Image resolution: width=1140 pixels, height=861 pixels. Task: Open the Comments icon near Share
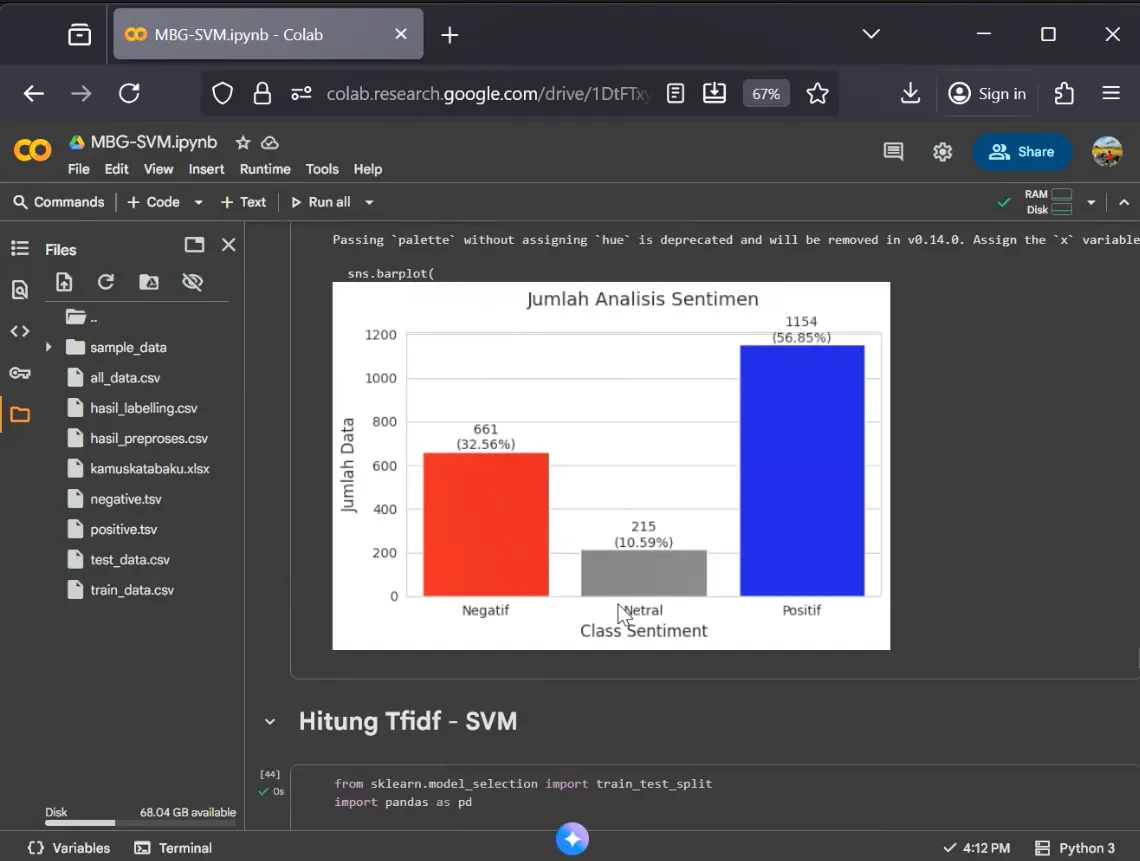tap(893, 151)
